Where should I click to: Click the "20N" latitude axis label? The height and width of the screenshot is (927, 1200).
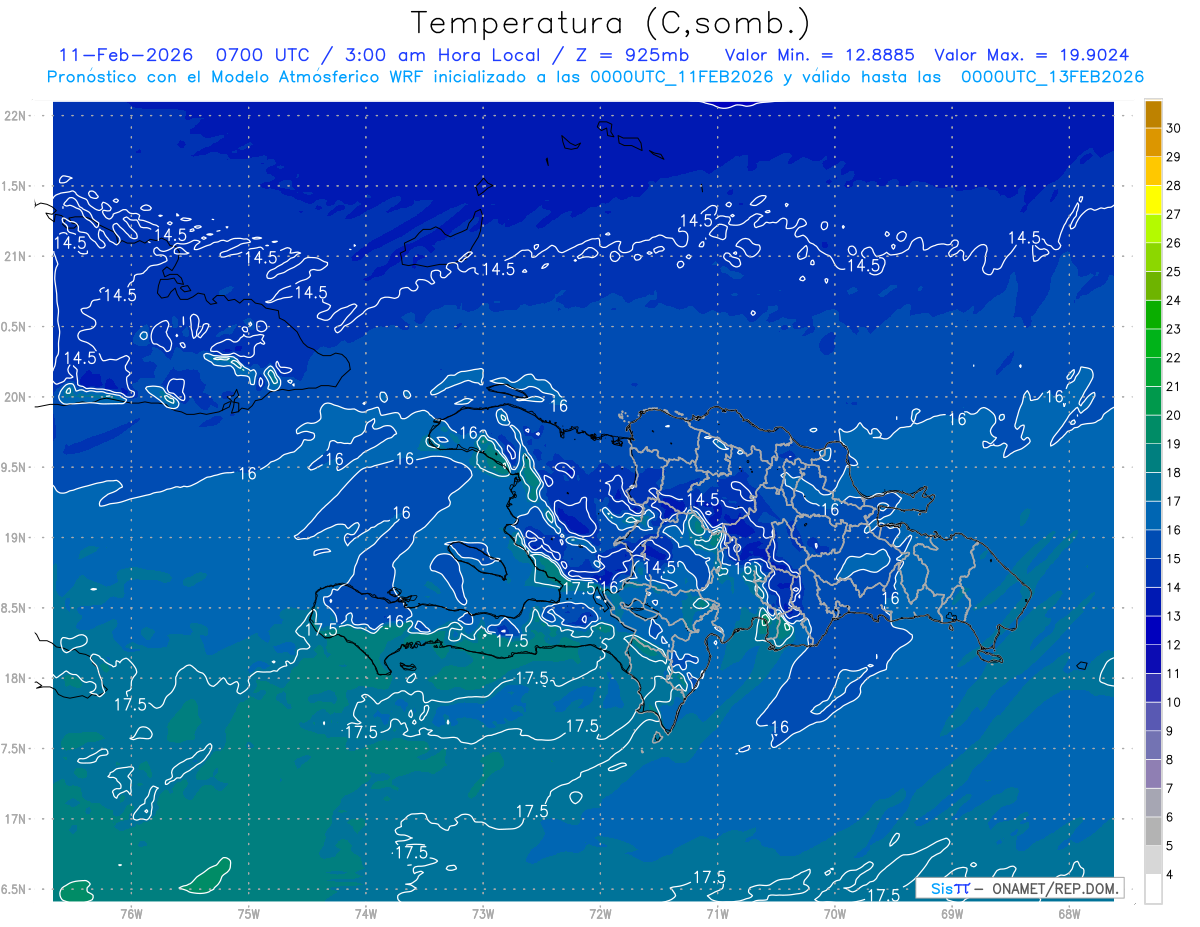[x=17, y=397]
